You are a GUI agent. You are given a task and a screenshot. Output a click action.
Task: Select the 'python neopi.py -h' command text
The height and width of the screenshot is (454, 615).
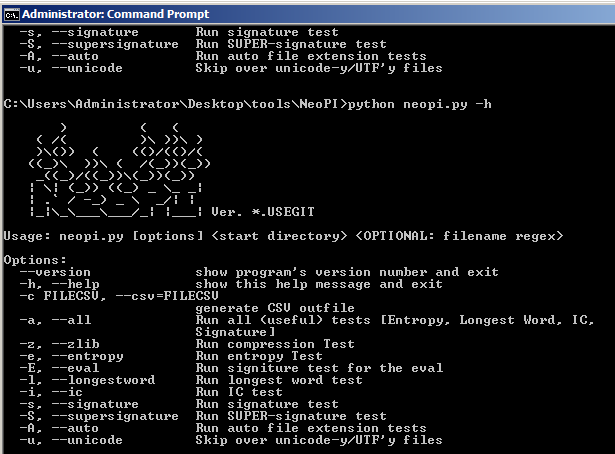pos(419,104)
